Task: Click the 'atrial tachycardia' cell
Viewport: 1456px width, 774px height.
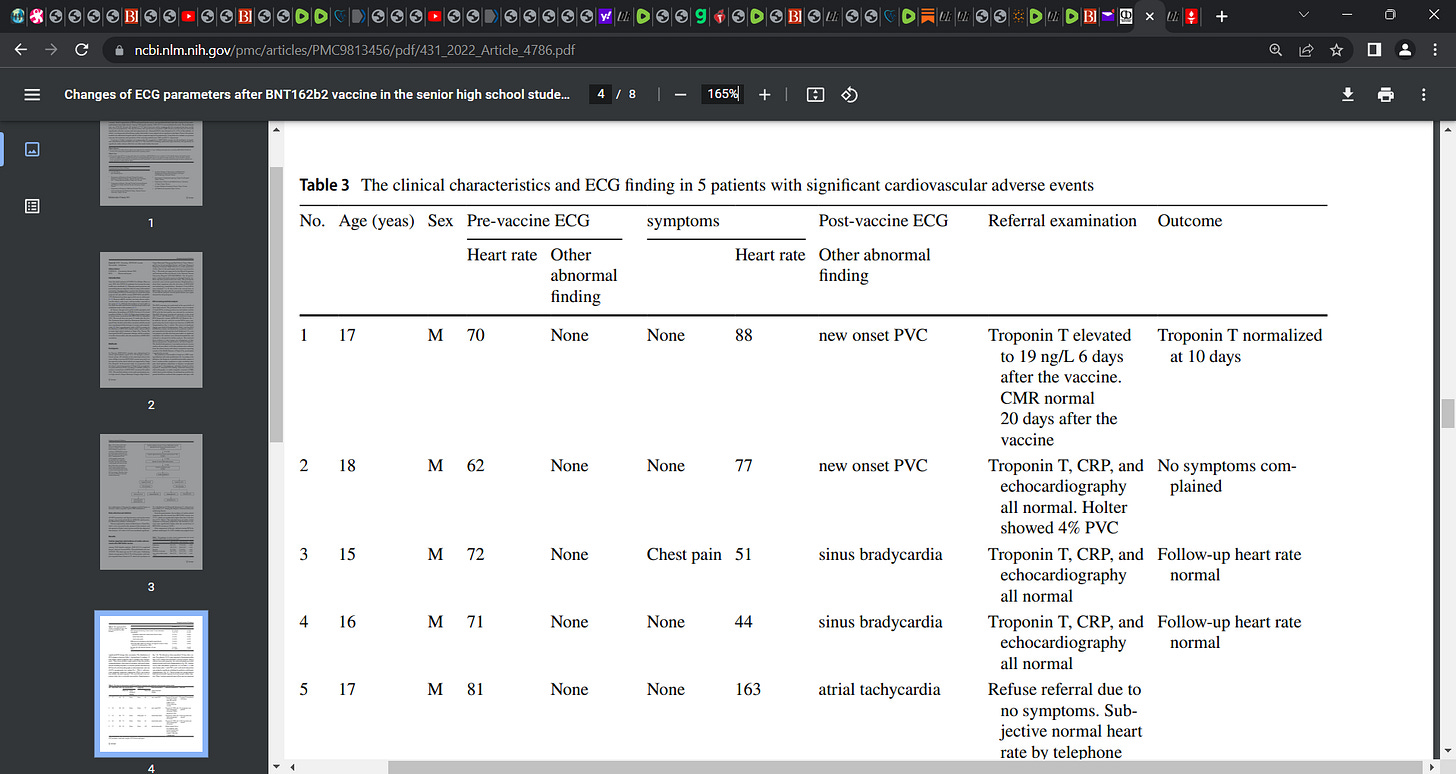Action: click(879, 689)
